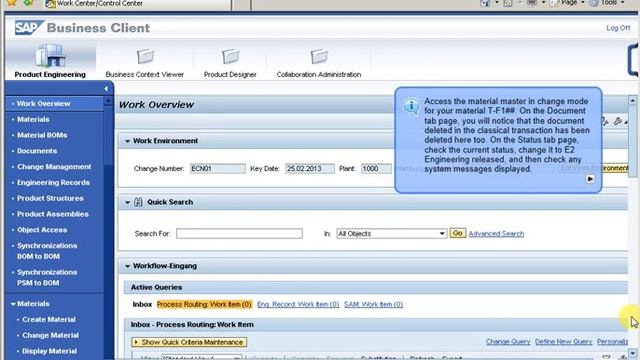Open Materials in the top navigation list
The width and height of the screenshot is (640, 360).
[x=33, y=120]
